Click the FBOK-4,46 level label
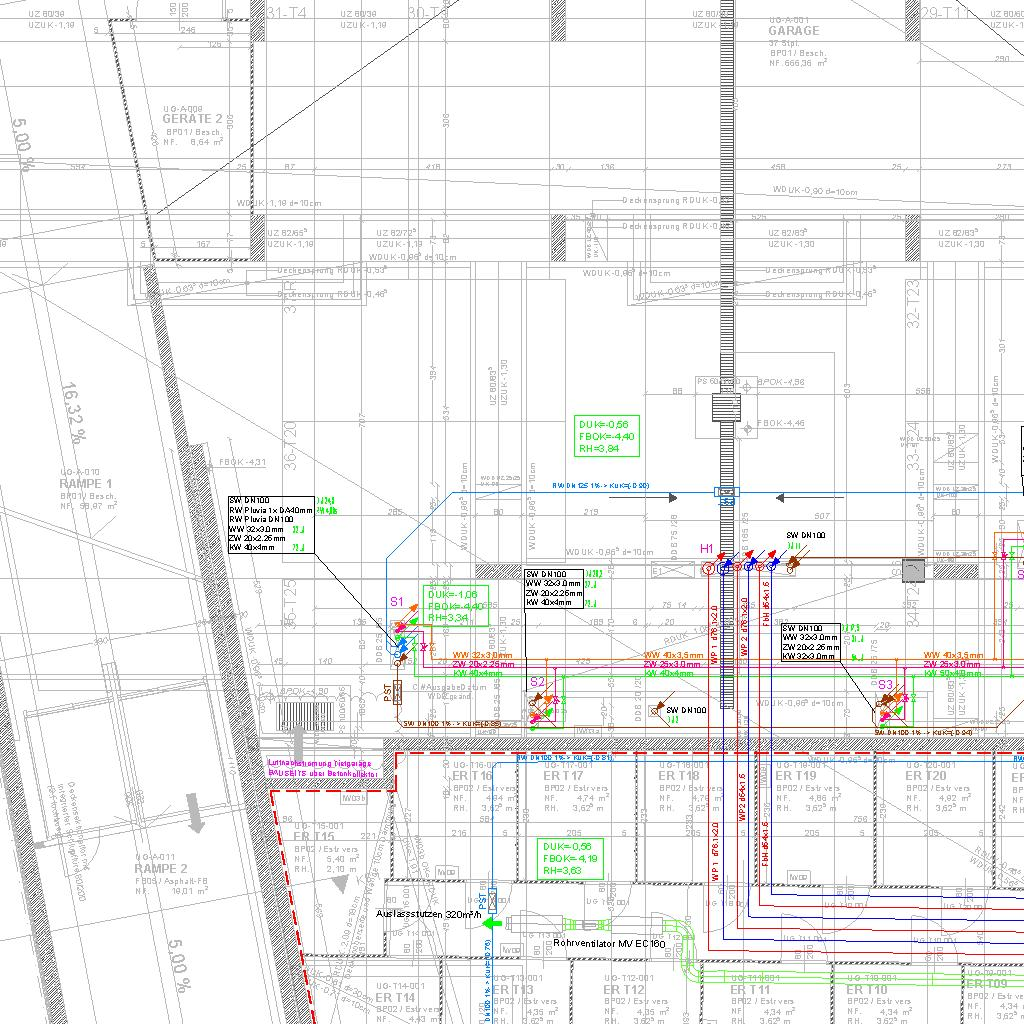Image resolution: width=1024 pixels, height=1024 pixels. (x=781, y=423)
